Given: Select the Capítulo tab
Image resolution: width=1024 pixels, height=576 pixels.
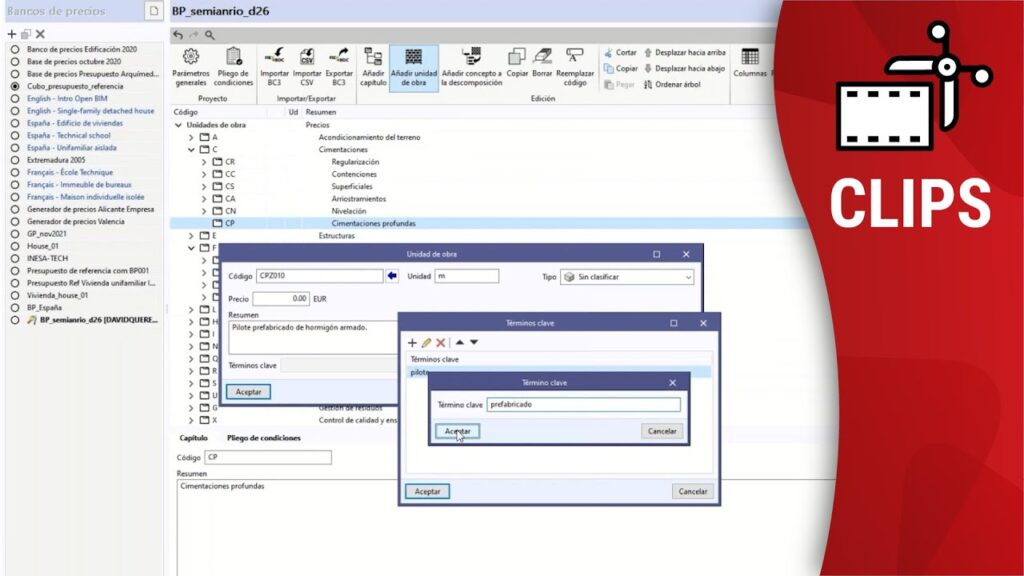Looking at the screenshot, I should [193, 438].
